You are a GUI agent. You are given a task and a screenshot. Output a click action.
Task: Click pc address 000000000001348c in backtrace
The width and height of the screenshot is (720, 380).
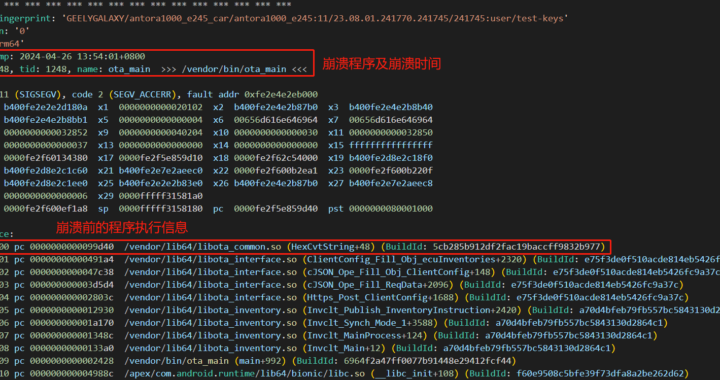click(x=72, y=336)
